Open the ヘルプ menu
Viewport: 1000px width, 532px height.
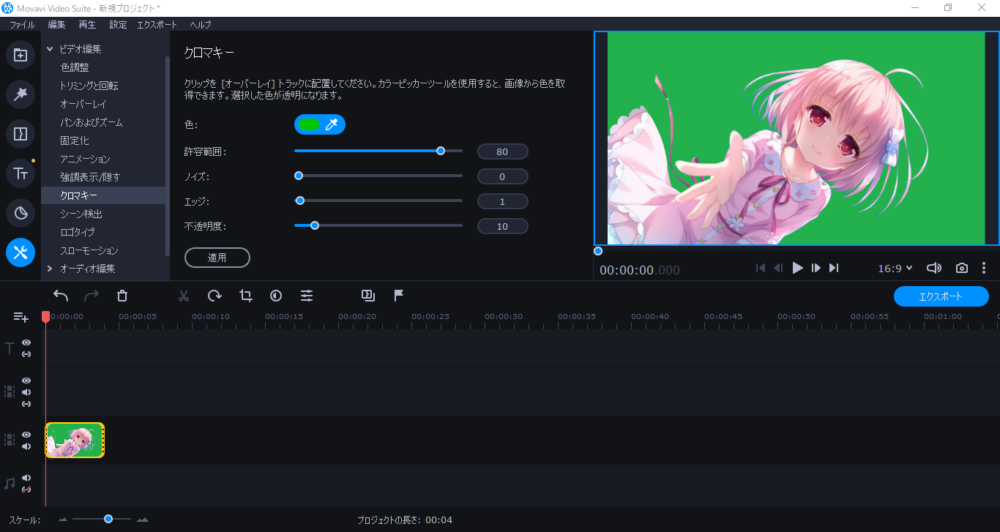tap(200, 25)
